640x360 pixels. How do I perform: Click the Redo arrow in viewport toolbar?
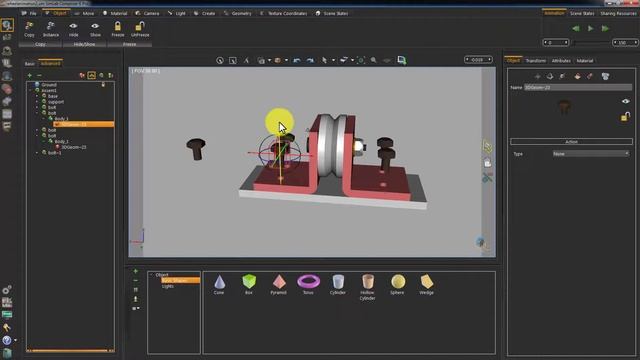(310, 60)
